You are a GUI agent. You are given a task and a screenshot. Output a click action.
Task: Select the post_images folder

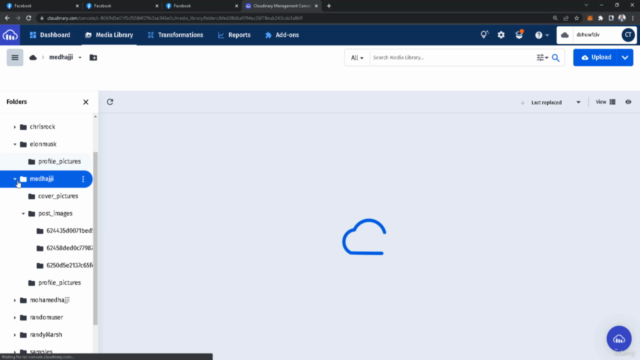(x=55, y=213)
